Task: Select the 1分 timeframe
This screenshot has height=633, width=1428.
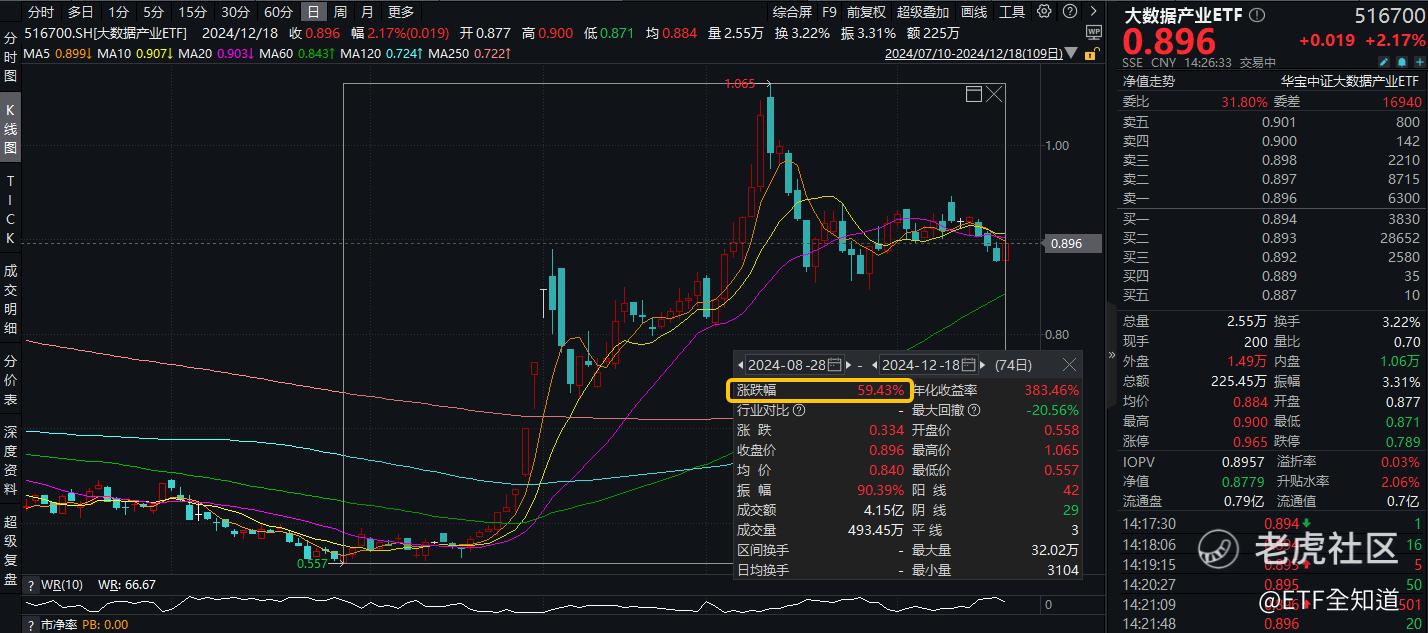Action: tap(118, 12)
